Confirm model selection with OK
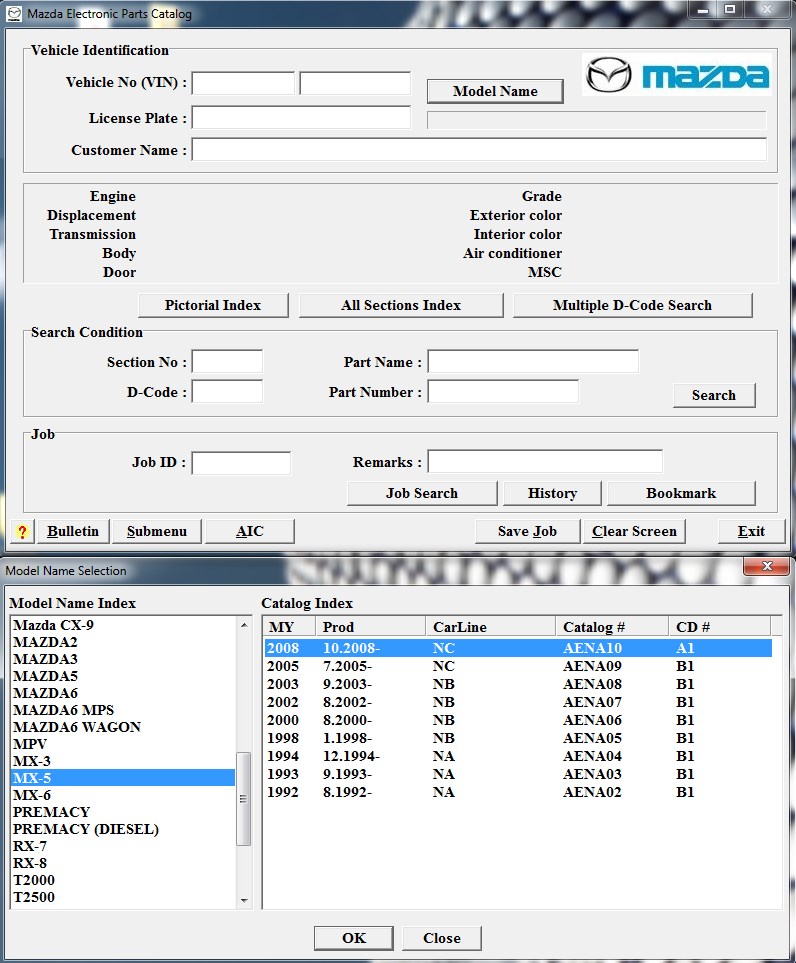The height and width of the screenshot is (963, 796). (354, 938)
